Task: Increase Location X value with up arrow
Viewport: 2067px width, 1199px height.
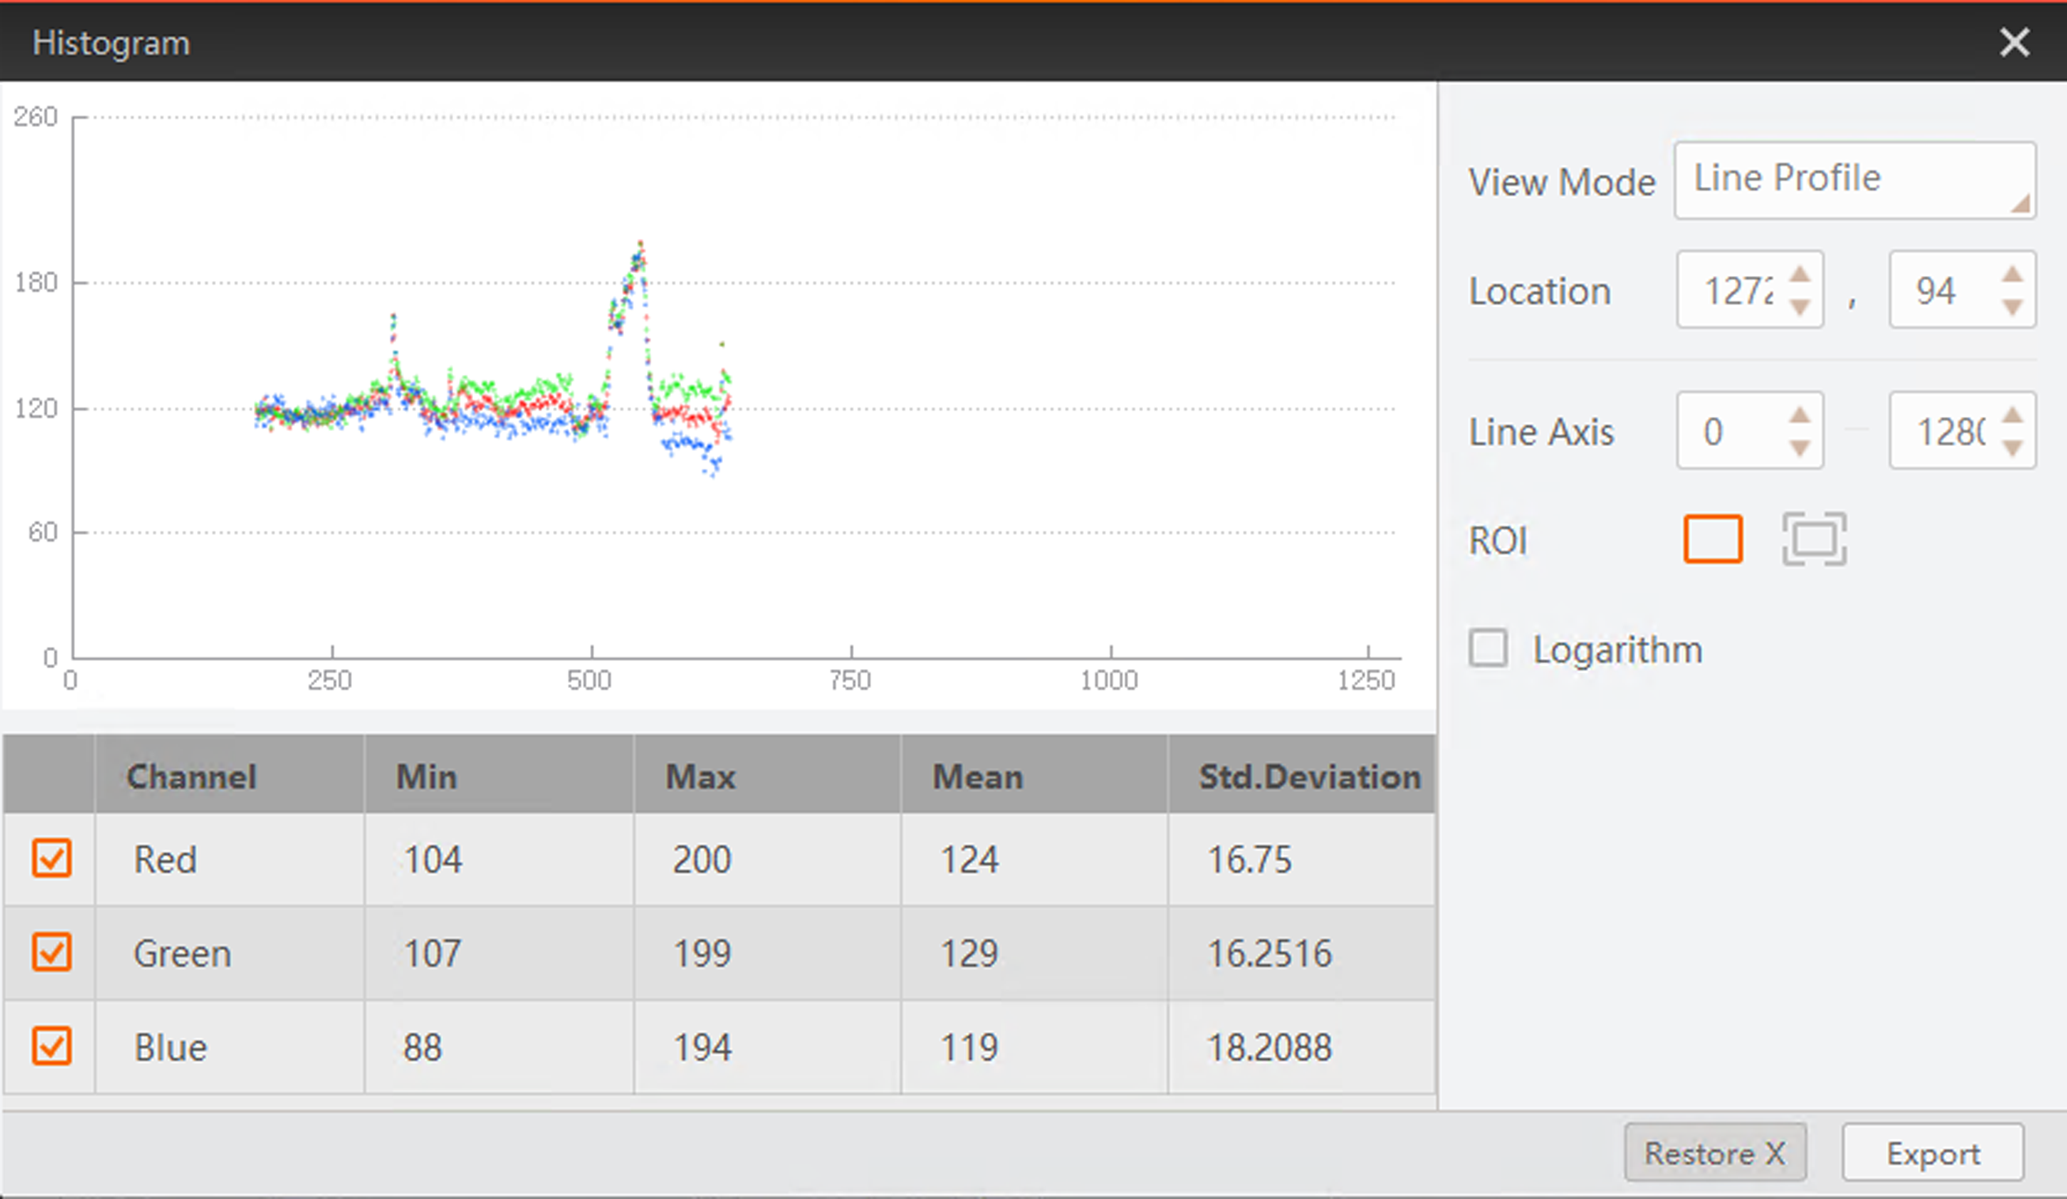Action: (x=1799, y=275)
